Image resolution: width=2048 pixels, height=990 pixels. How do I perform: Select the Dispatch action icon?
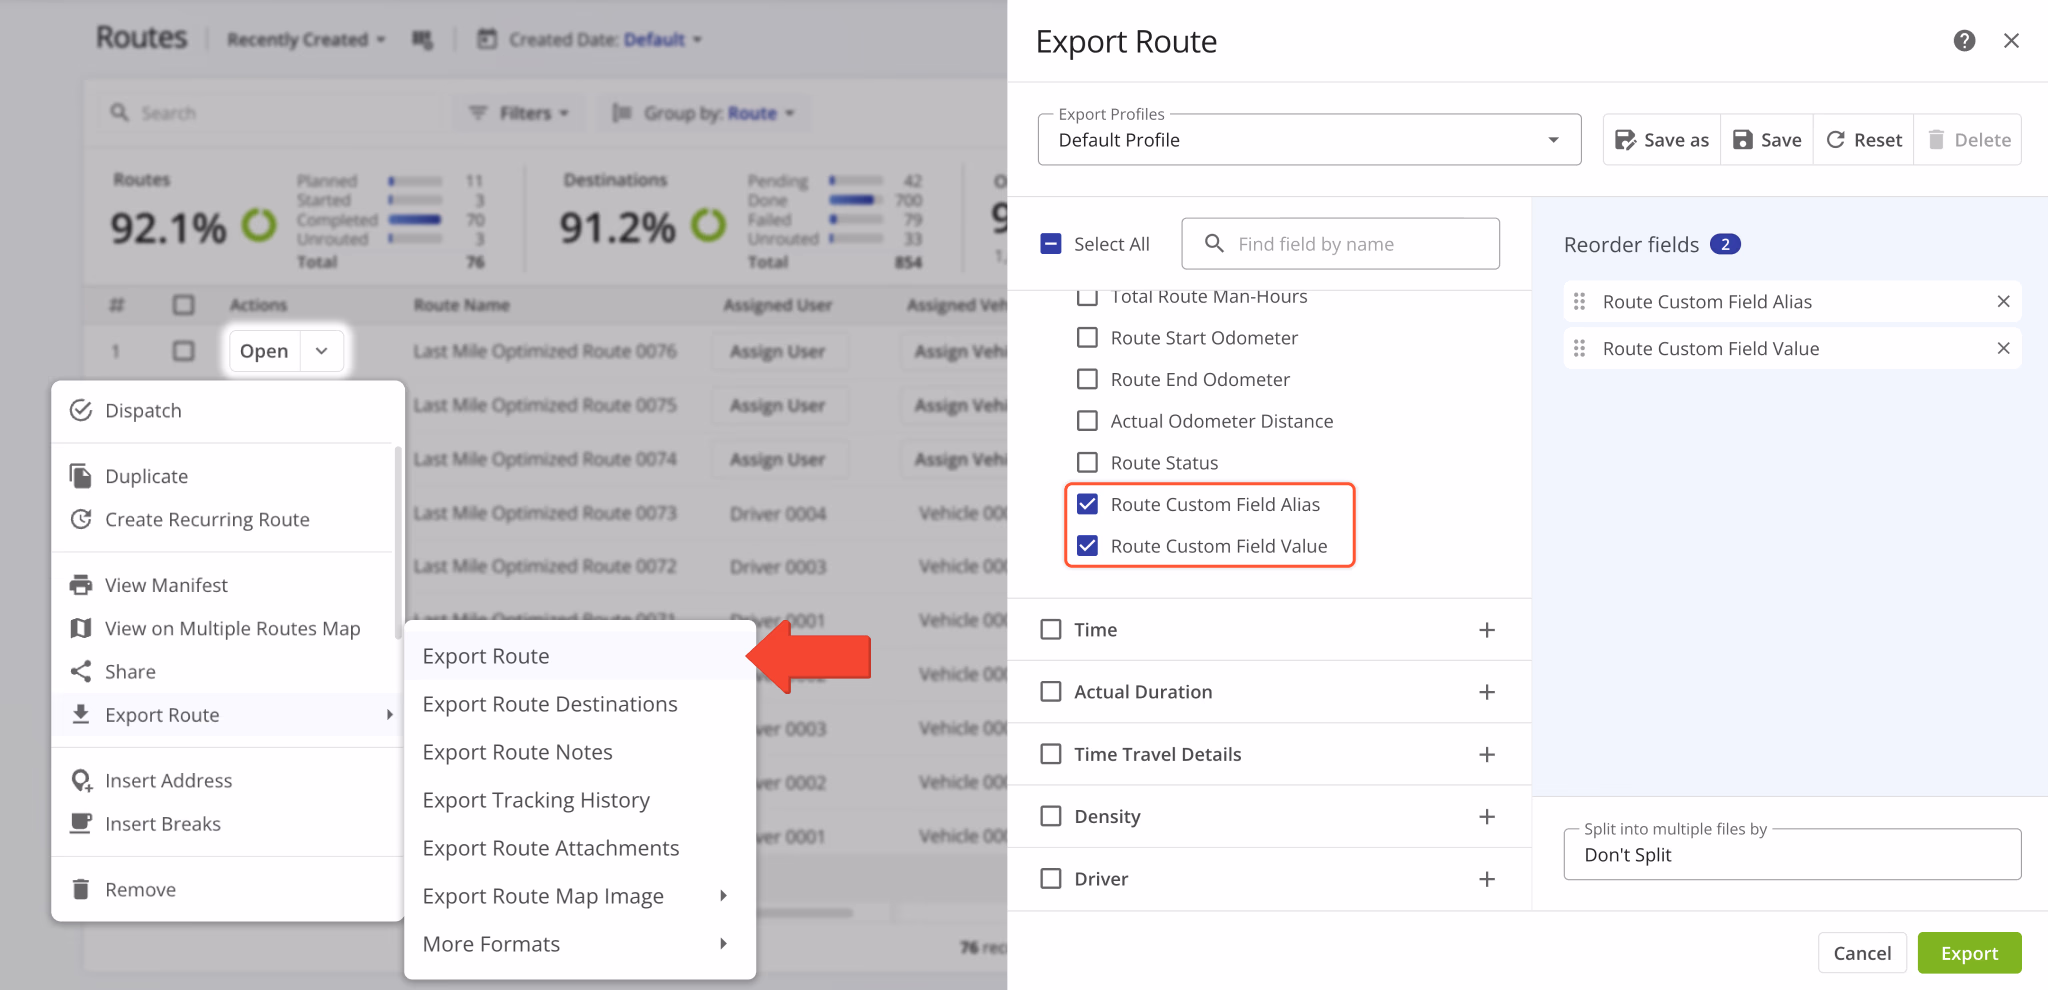[x=81, y=410]
